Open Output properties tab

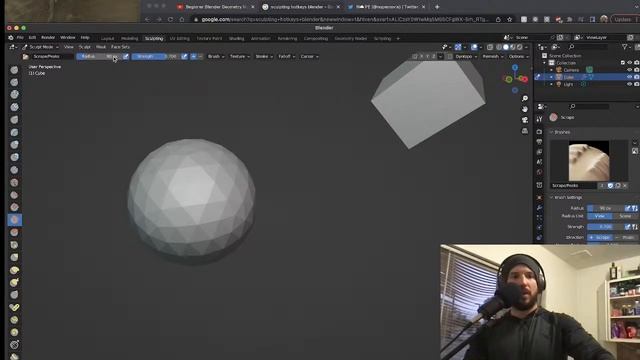tap(539, 142)
